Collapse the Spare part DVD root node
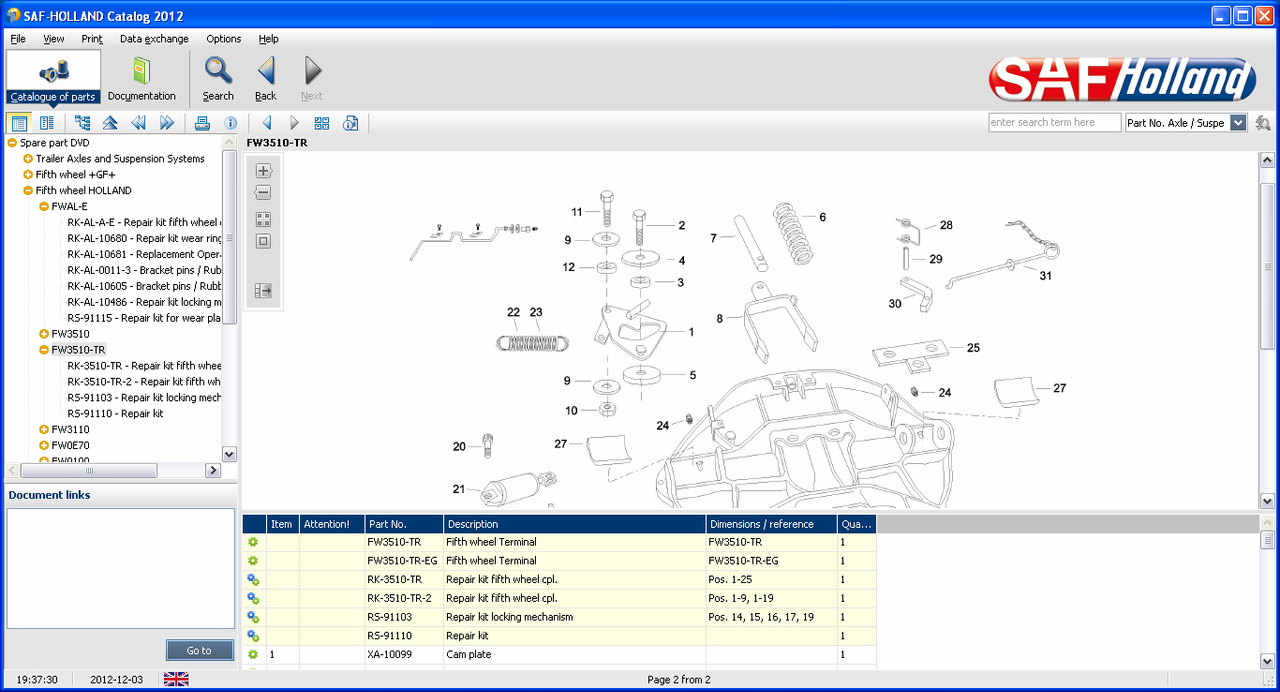 (x=12, y=143)
